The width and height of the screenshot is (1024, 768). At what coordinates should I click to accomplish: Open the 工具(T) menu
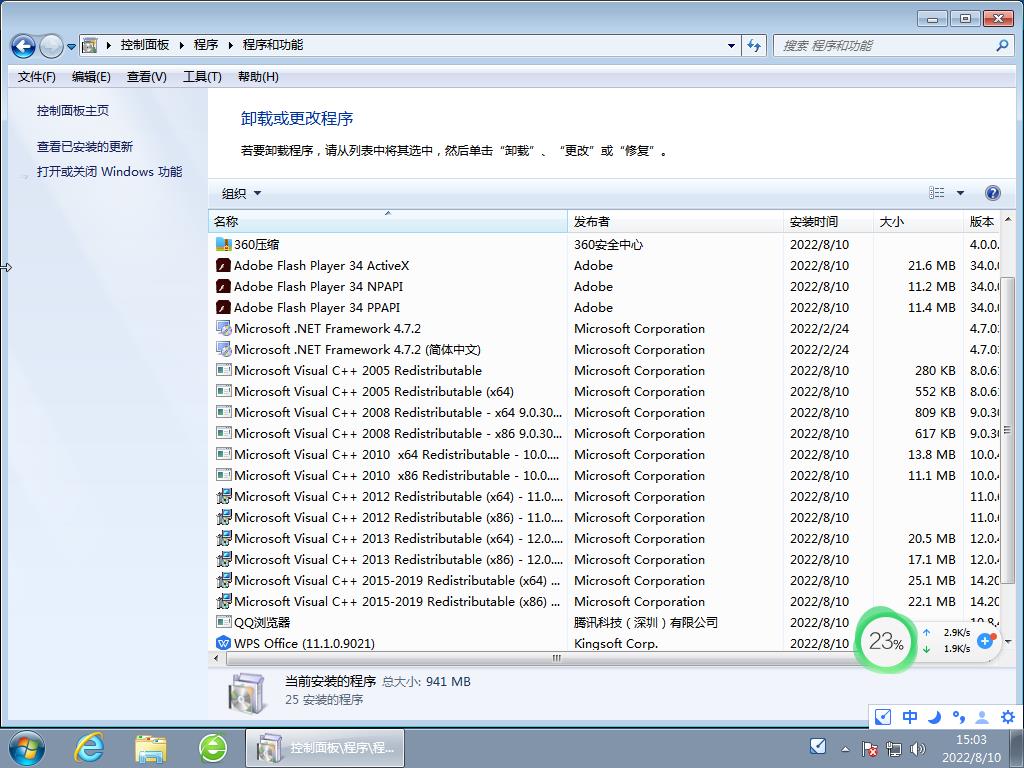click(x=202, y=77)
